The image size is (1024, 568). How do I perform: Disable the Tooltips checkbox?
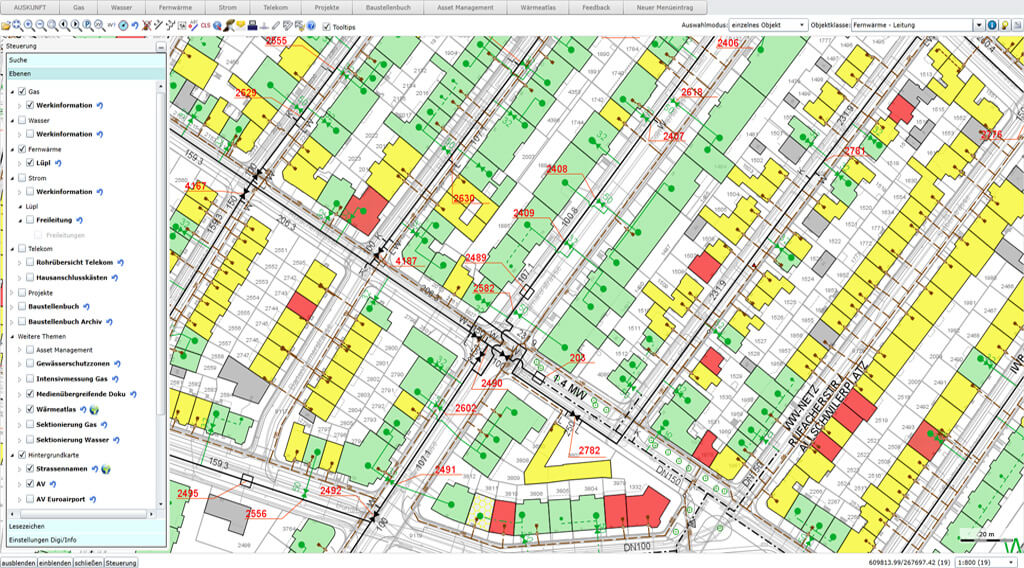326,26
